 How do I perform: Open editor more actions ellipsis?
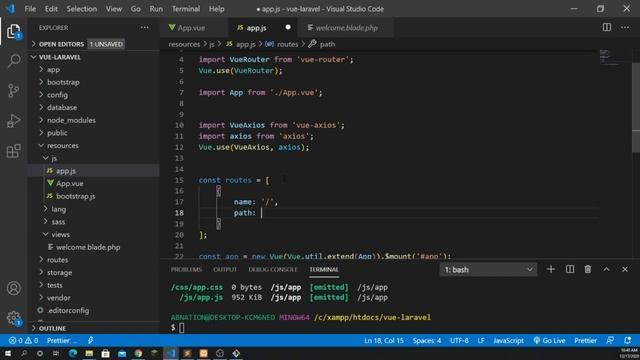[625, 27]
